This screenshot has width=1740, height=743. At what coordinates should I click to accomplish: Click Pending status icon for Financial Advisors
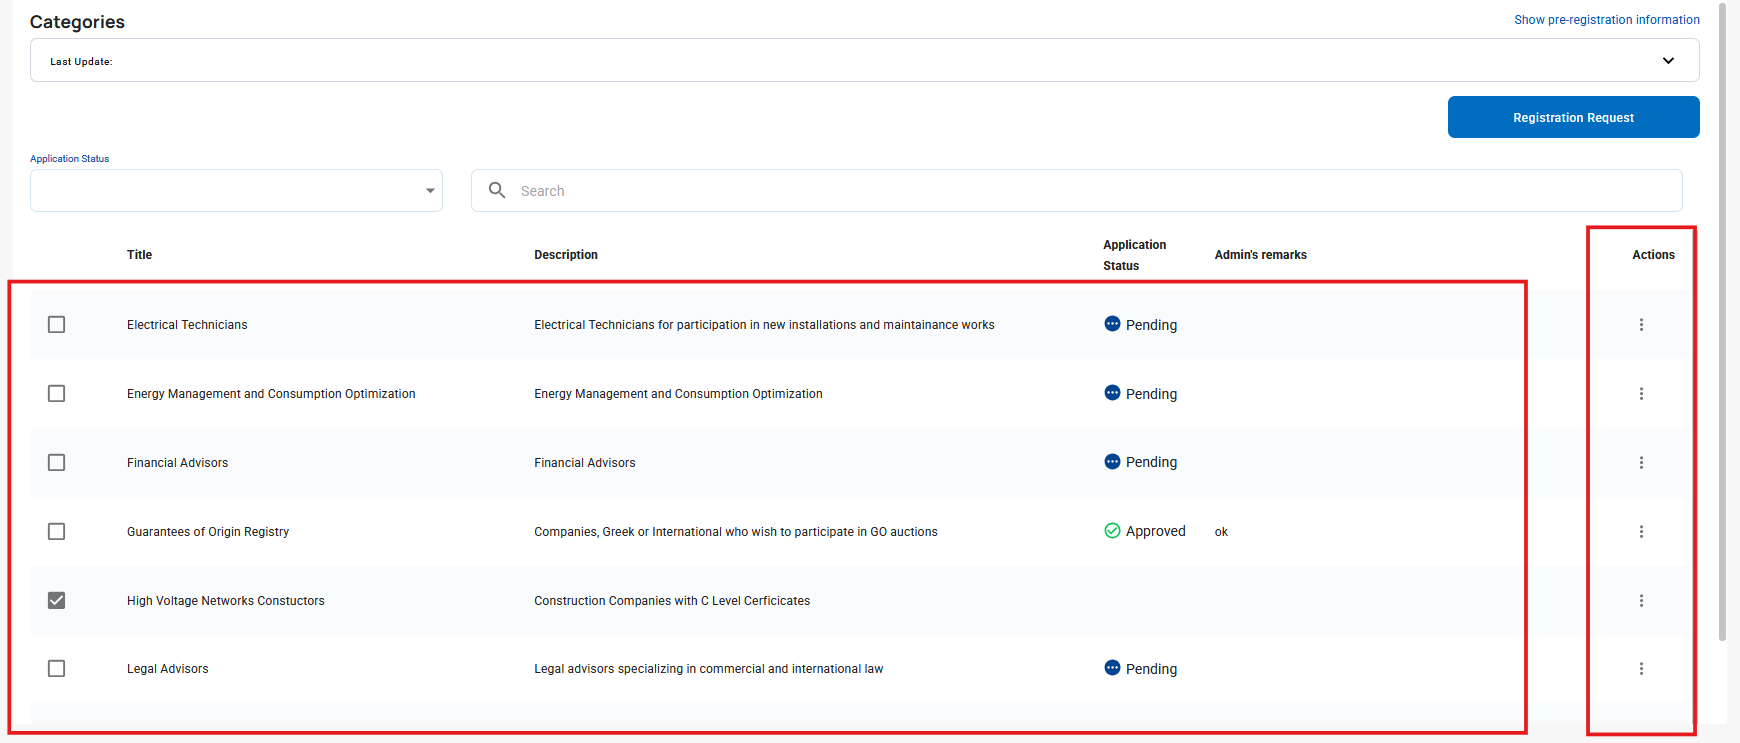1112,461
